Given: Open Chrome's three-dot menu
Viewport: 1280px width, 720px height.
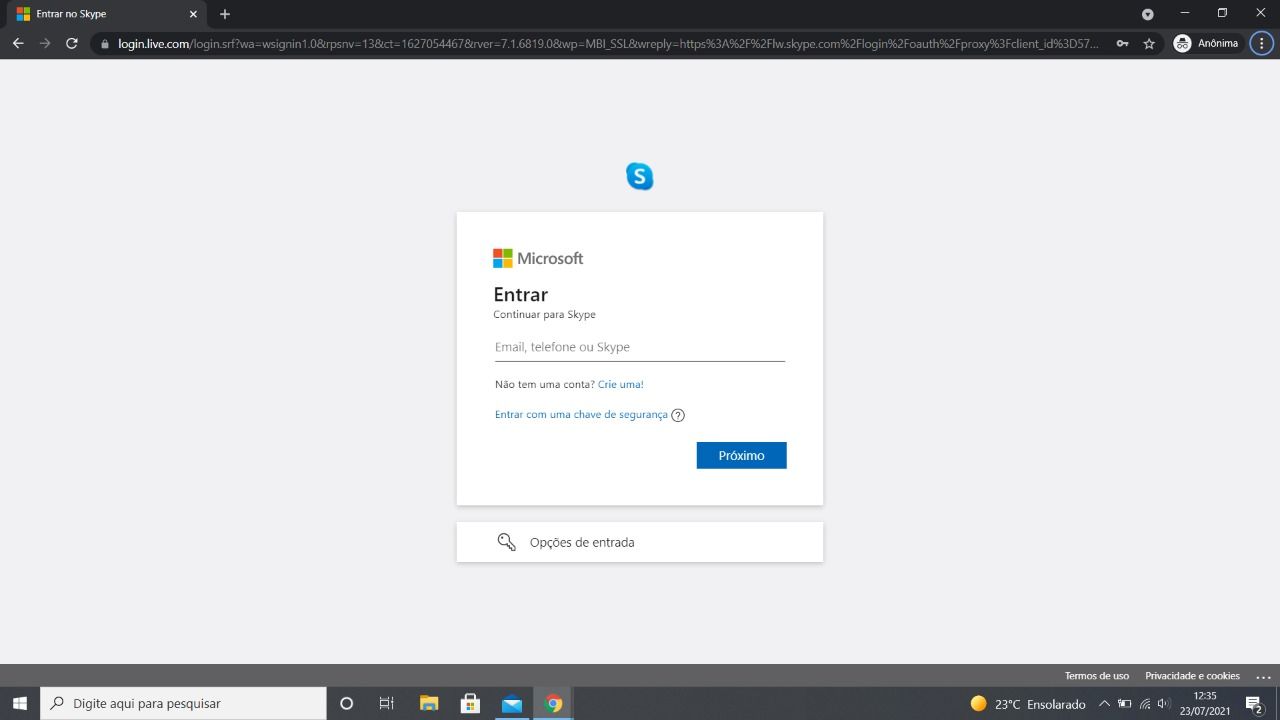Looking at the screenshot, I should [1262, 43].
